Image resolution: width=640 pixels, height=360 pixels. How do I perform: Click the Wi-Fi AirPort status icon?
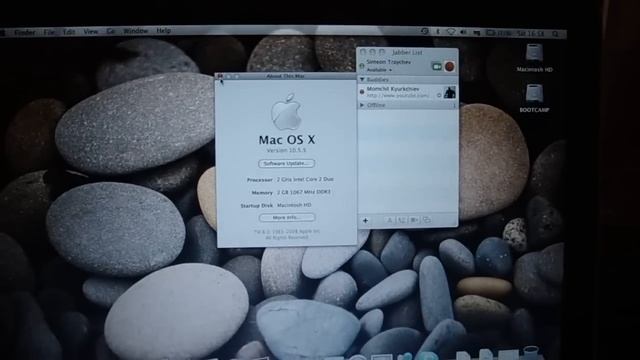point(451,31)
